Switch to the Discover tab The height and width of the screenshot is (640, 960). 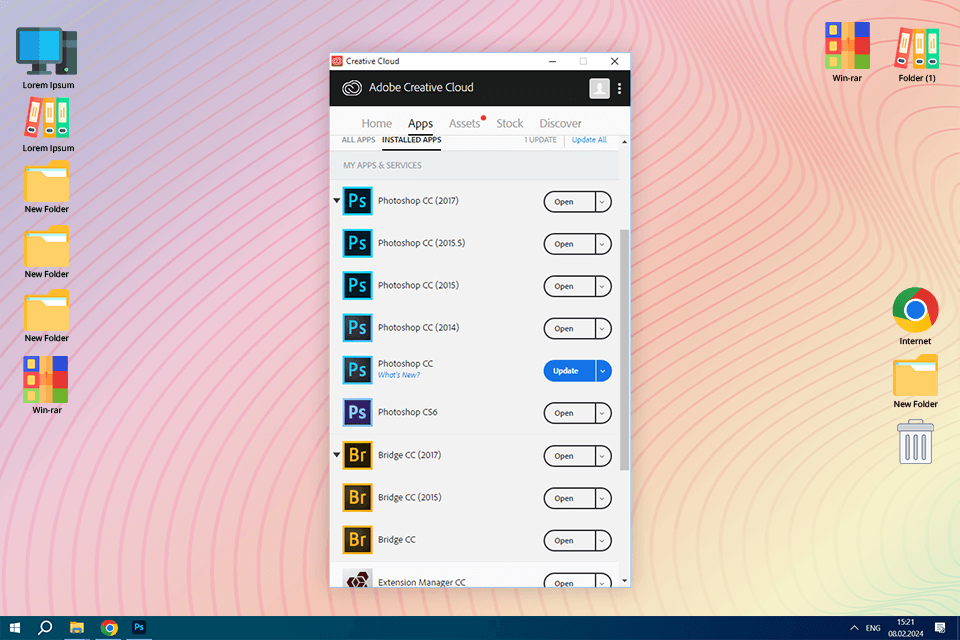(x=560, y=123)
